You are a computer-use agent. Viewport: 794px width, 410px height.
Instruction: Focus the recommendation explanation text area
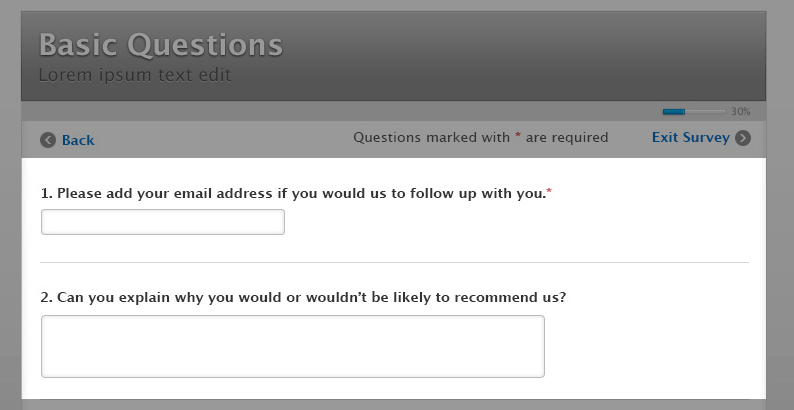(293, 346)
